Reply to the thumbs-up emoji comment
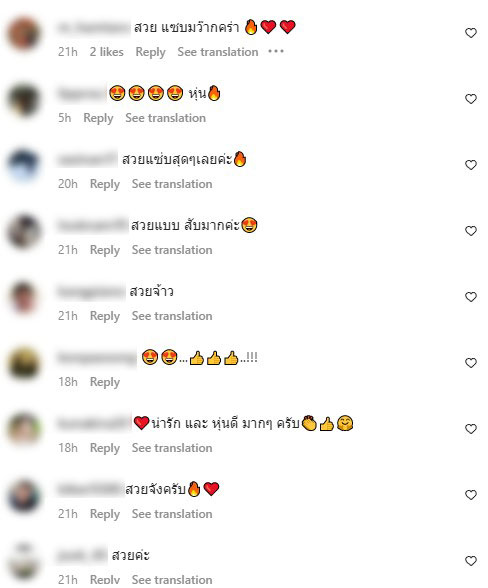 (105, 382)
